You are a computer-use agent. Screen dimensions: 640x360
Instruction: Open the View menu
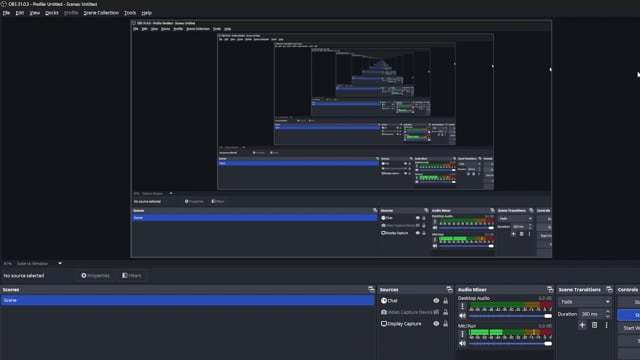35,13
